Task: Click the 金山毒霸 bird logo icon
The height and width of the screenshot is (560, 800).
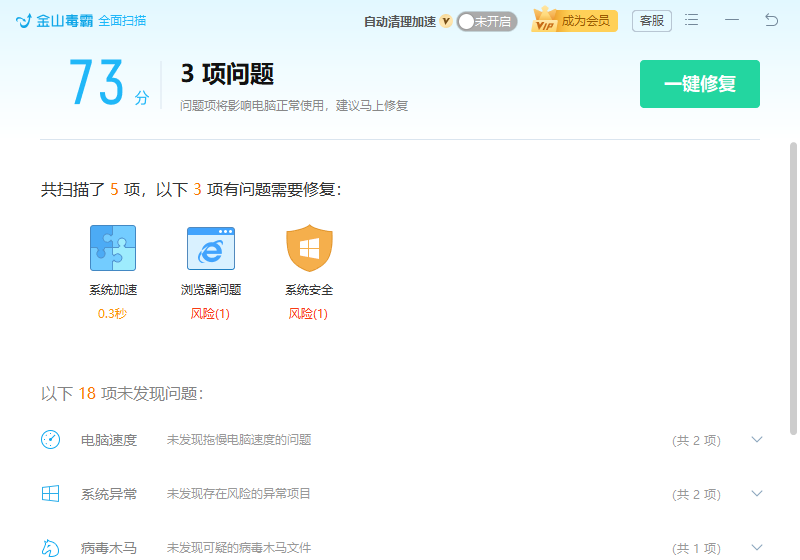Action: pos(23,21)
